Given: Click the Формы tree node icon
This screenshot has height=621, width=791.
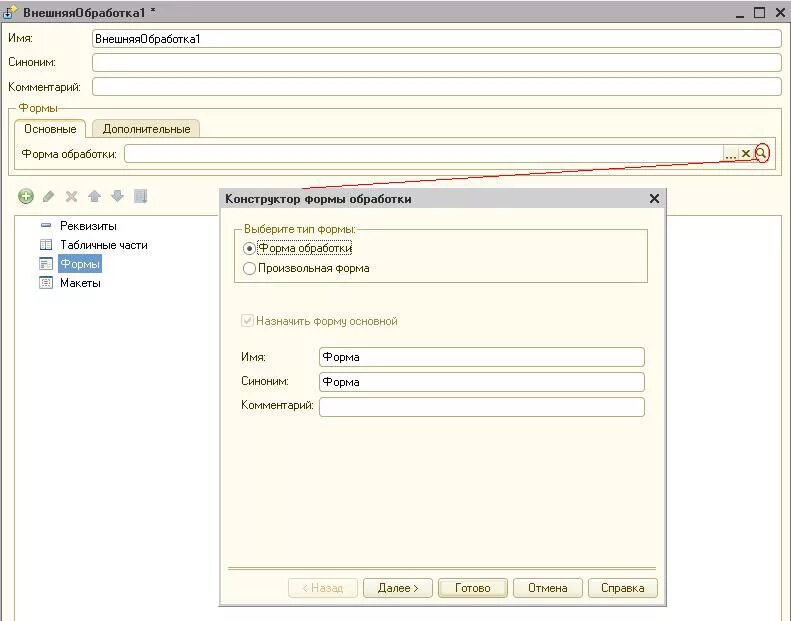Looking at the screenshot, I should tap(46, 264).
